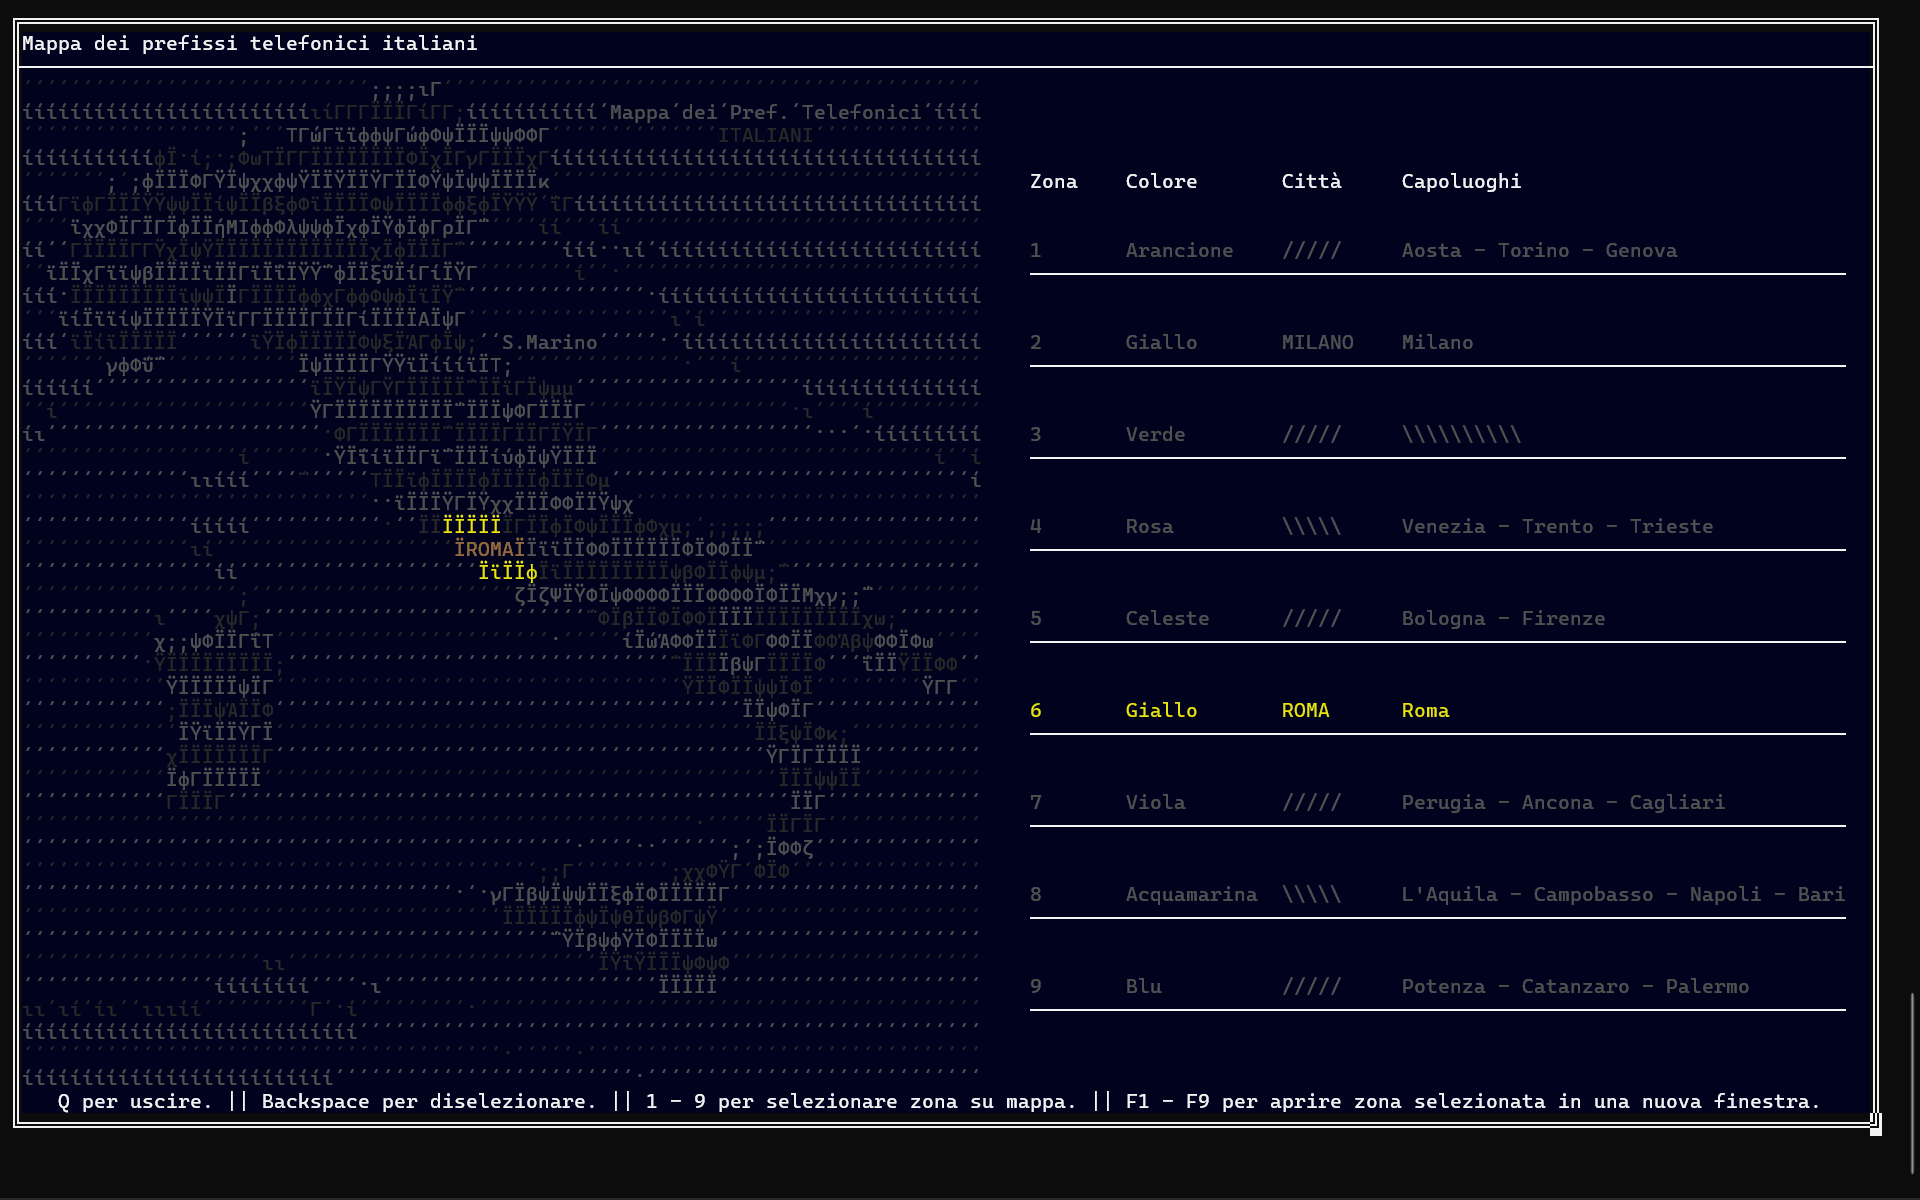Viewport: 1920px width, 1200px height.
Task: Click the Zona column header
Action: pos(1053,182)
